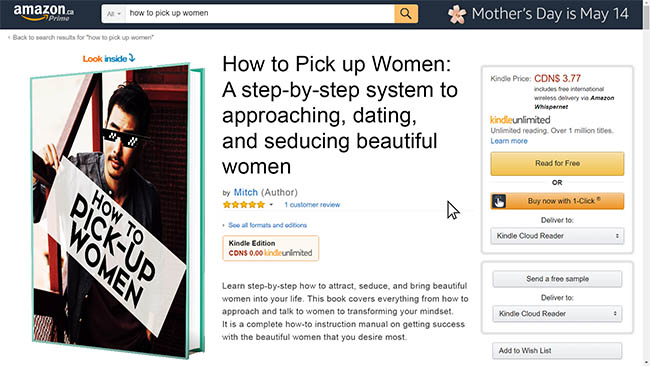Select the Kindle Edition format tab
Viewport: 650px width, 366px height.
tap(271, 248)
